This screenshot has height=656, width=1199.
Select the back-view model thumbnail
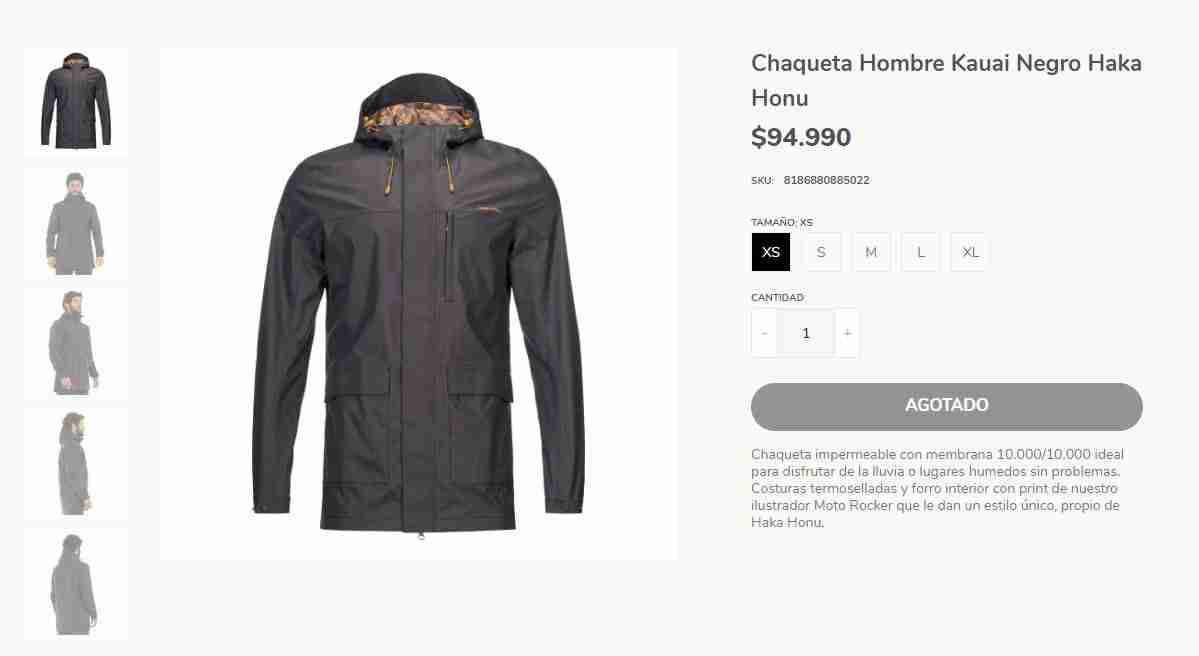click(x=76, y=583)
